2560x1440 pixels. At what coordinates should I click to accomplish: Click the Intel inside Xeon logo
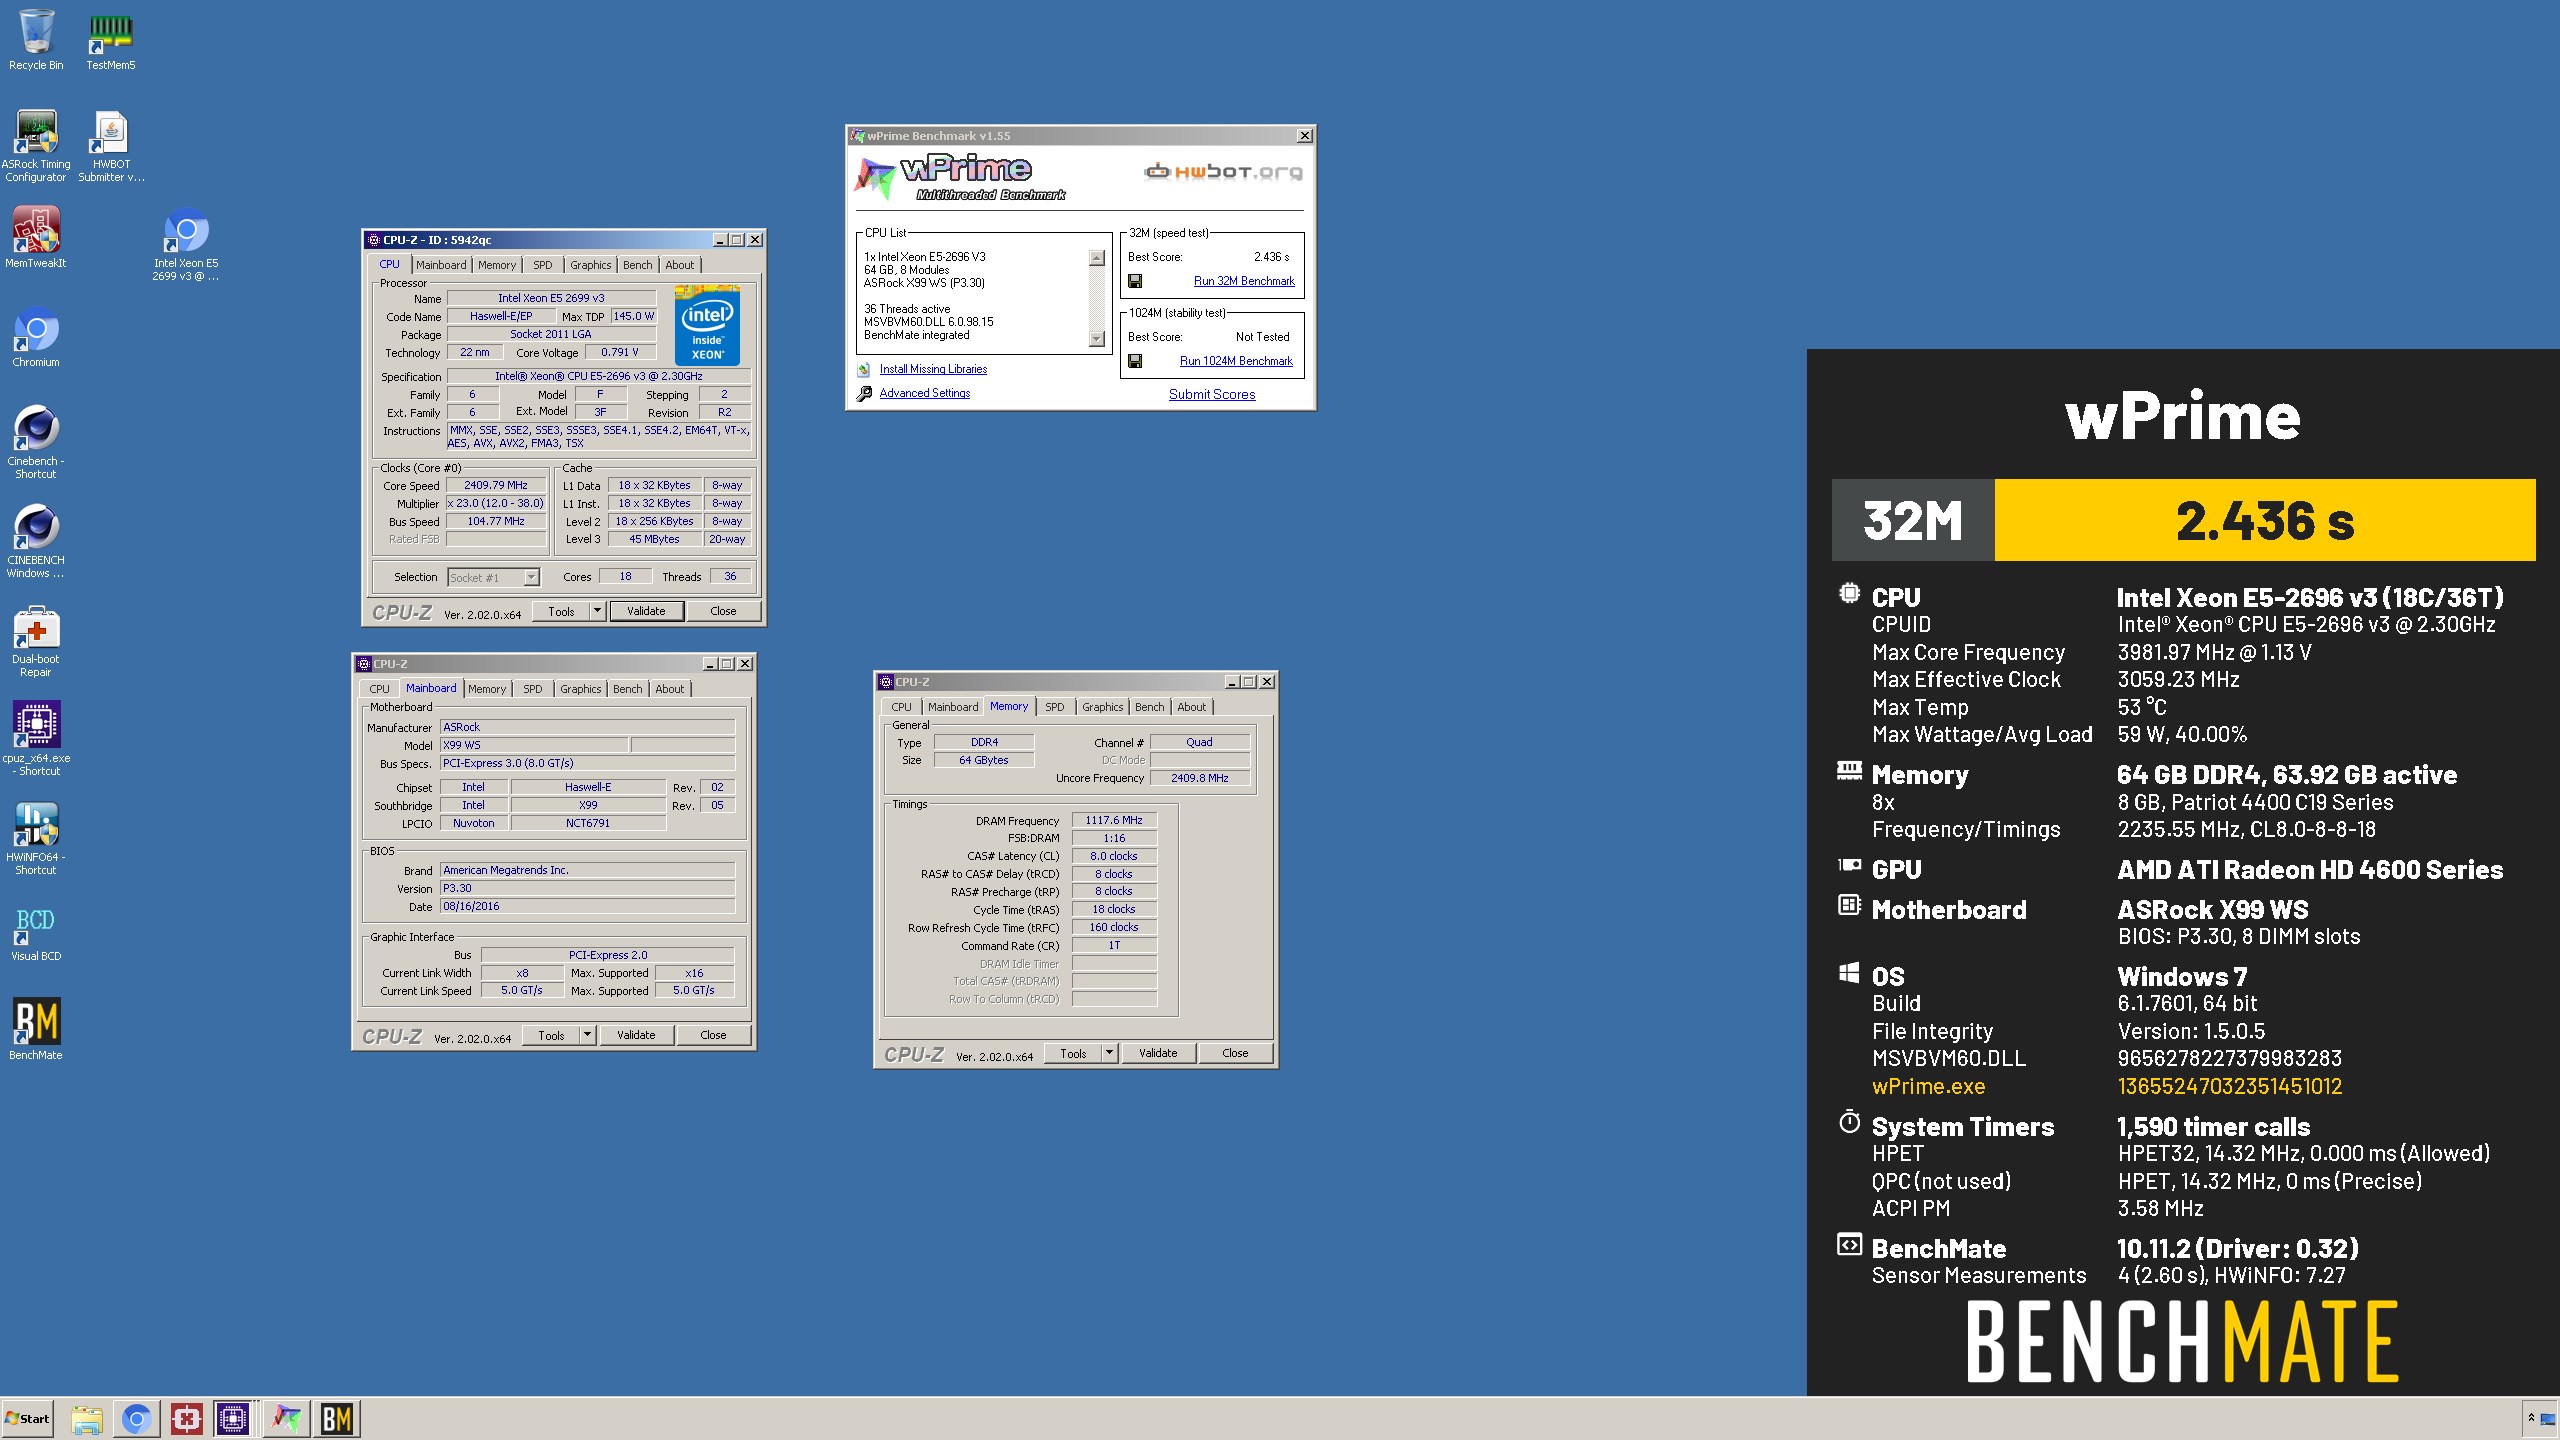pyautogui.click(x=707, y=326)
